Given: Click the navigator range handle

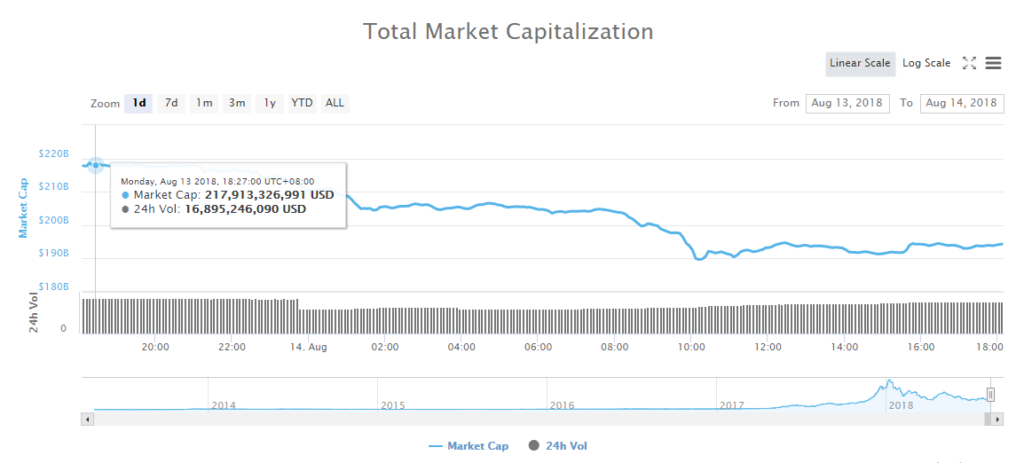Looking at the screenshot, I should point(991,395).
